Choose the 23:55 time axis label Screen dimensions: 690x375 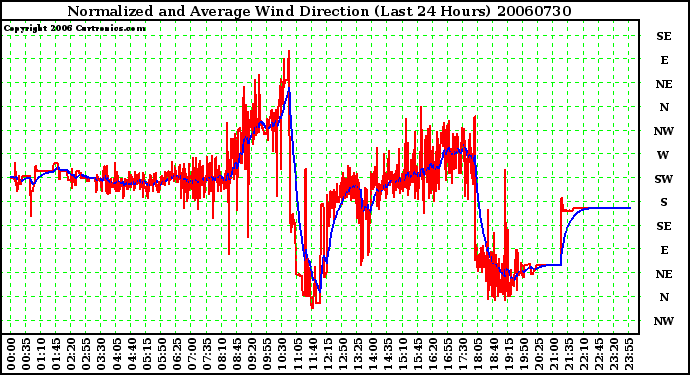coord(629,354)
